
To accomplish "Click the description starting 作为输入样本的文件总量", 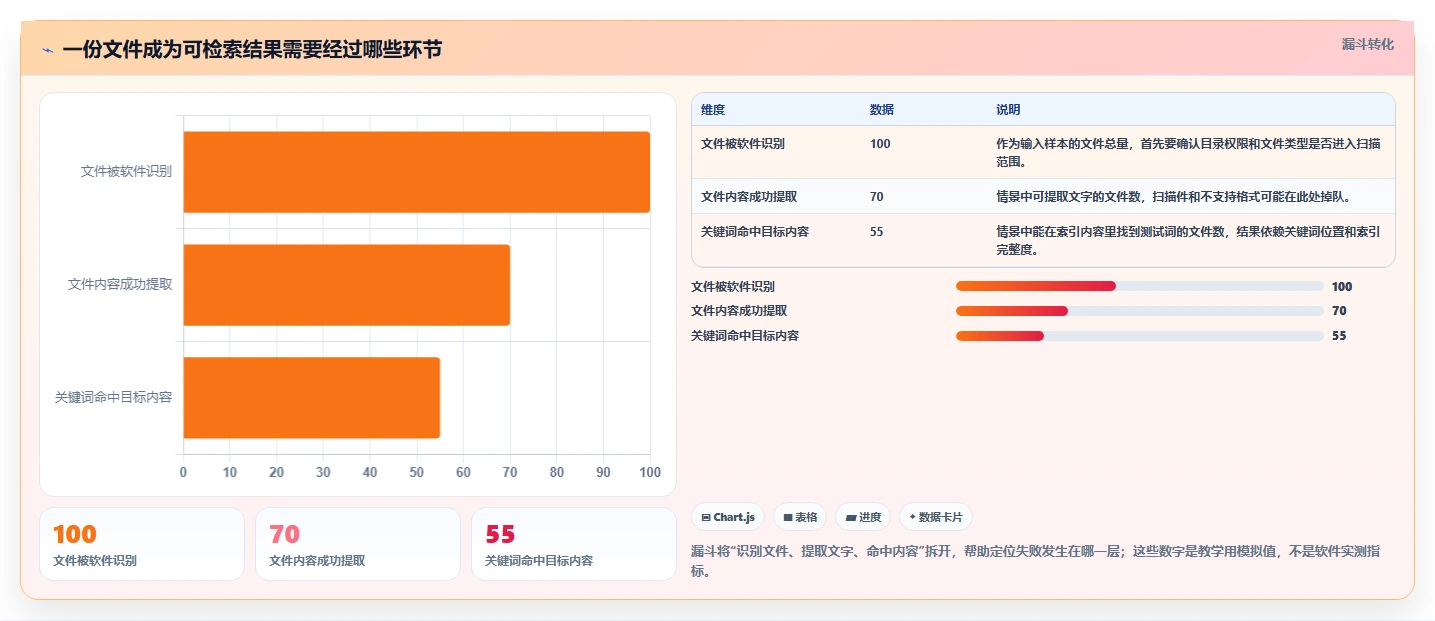I will click(1189, 153).
